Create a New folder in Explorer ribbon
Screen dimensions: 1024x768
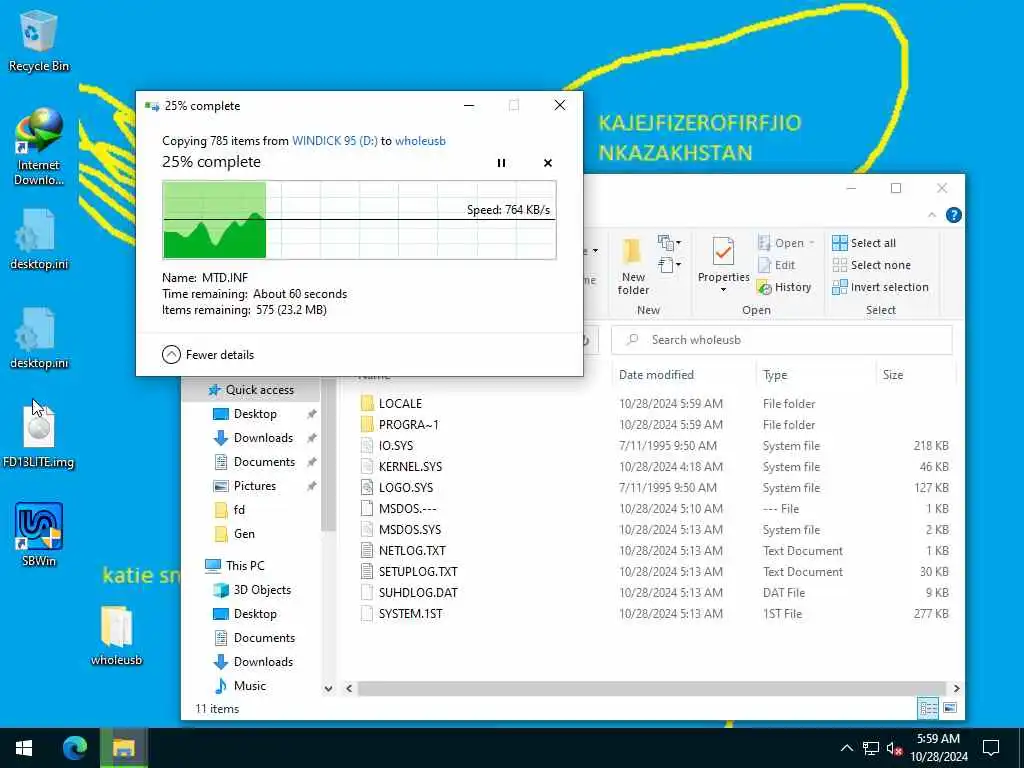pyautogui.click(x=633, y=266)
